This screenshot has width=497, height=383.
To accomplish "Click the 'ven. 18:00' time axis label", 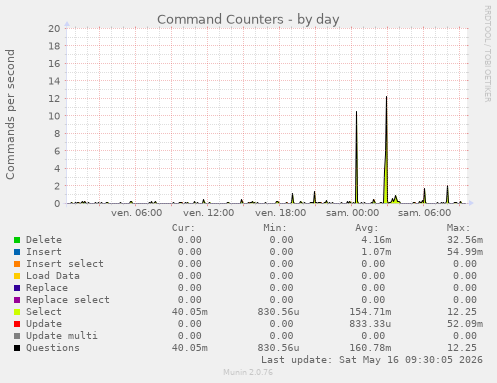I will (281, 213).
